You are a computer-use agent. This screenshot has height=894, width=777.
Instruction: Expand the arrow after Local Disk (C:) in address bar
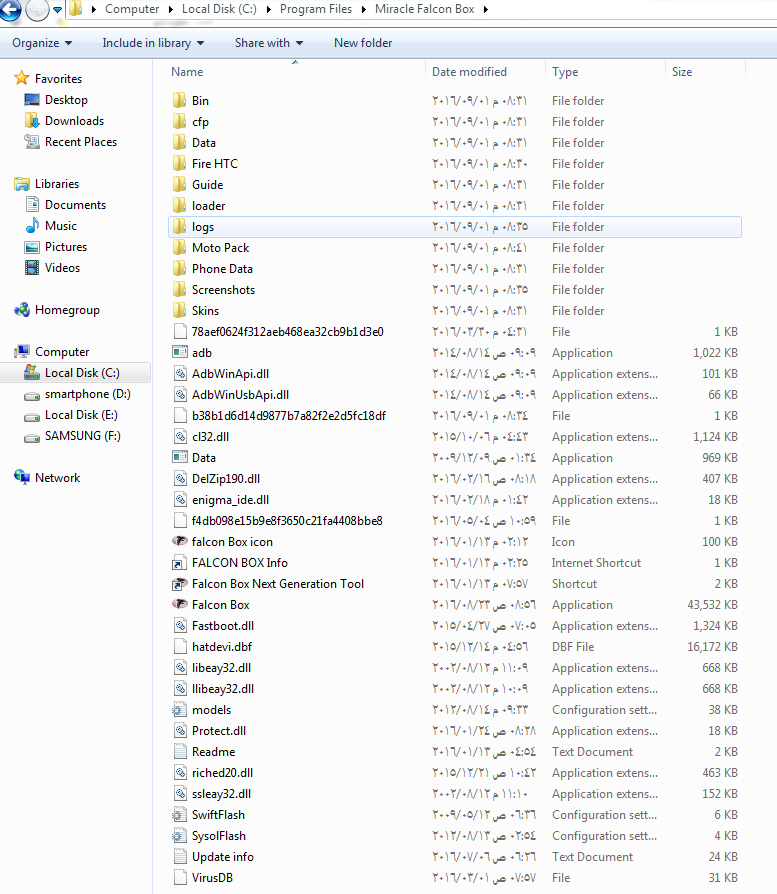point(269,9)
